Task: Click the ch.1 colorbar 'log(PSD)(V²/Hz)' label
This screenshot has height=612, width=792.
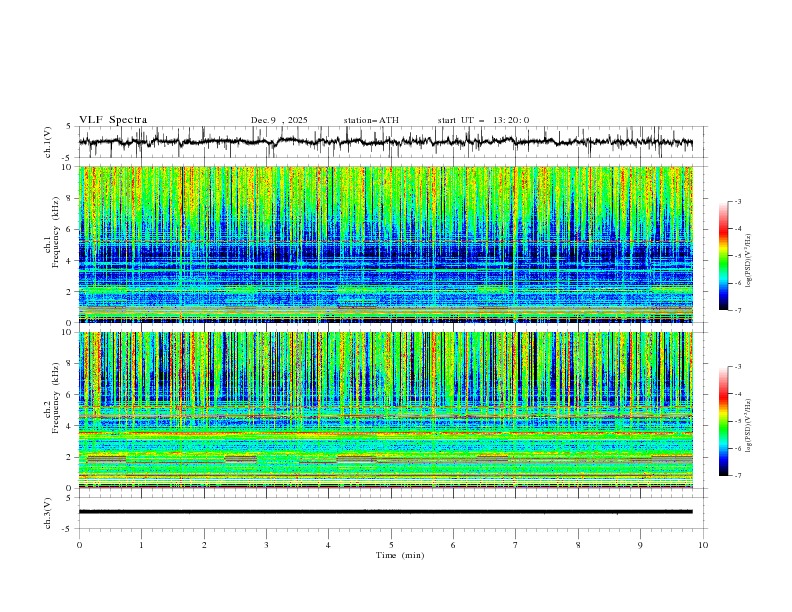Action: click(749, 261)
